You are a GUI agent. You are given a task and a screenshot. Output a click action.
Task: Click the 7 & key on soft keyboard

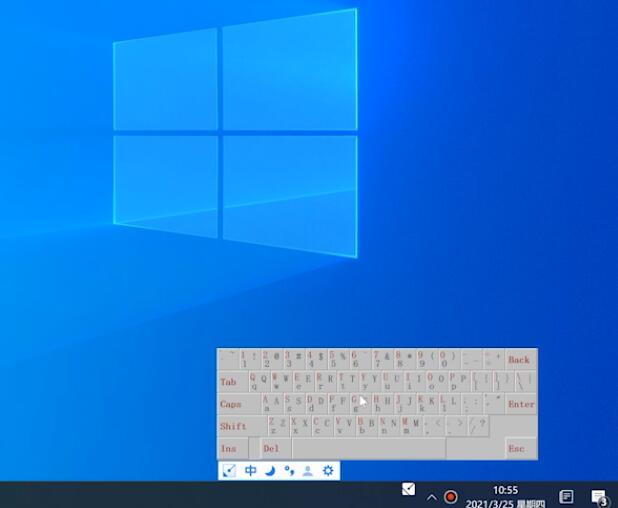(383, 359)
